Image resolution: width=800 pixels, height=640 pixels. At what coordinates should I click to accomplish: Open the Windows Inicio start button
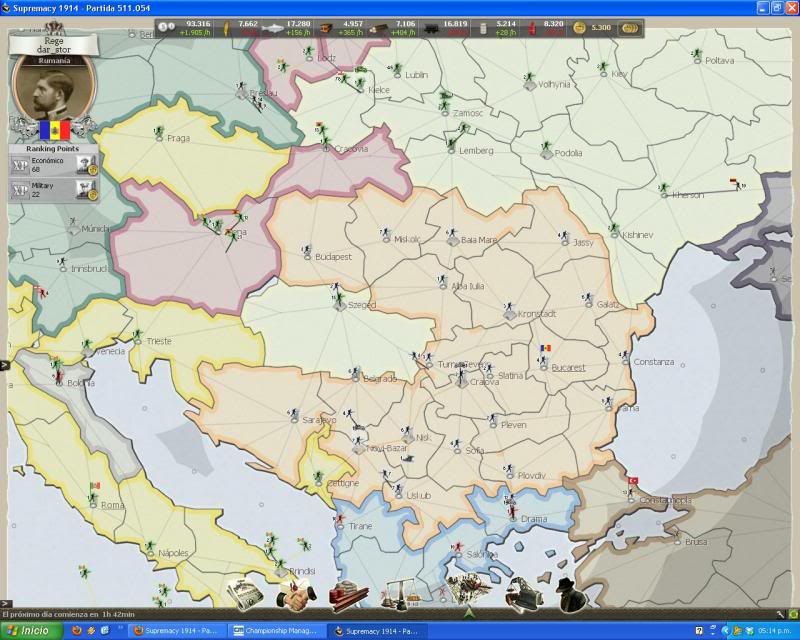click(x=31, y=631)
